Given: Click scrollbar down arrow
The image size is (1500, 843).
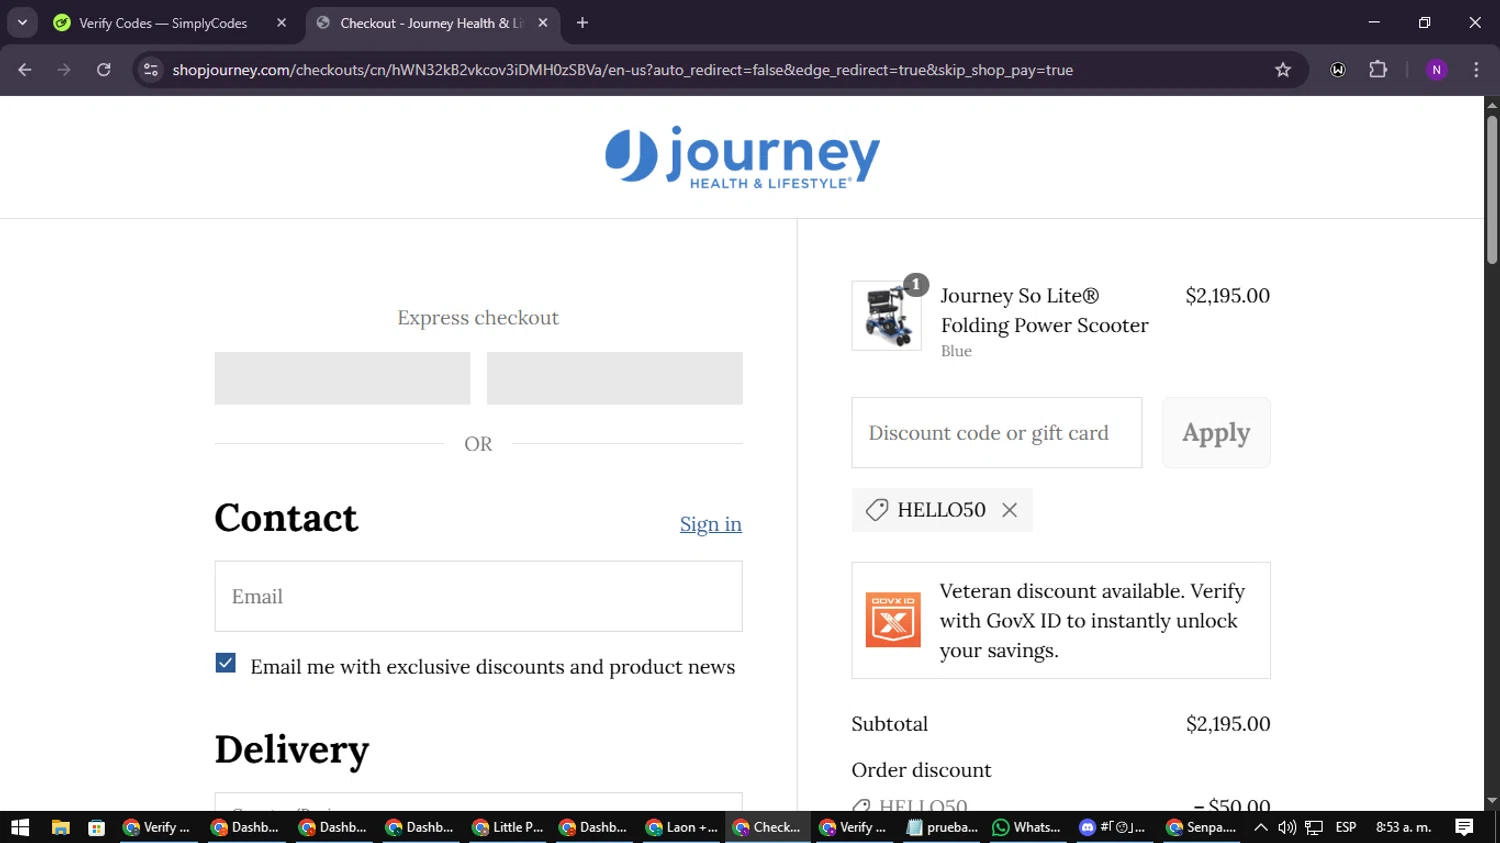Looking at the screenshot, I should (x=1492, y=801).
